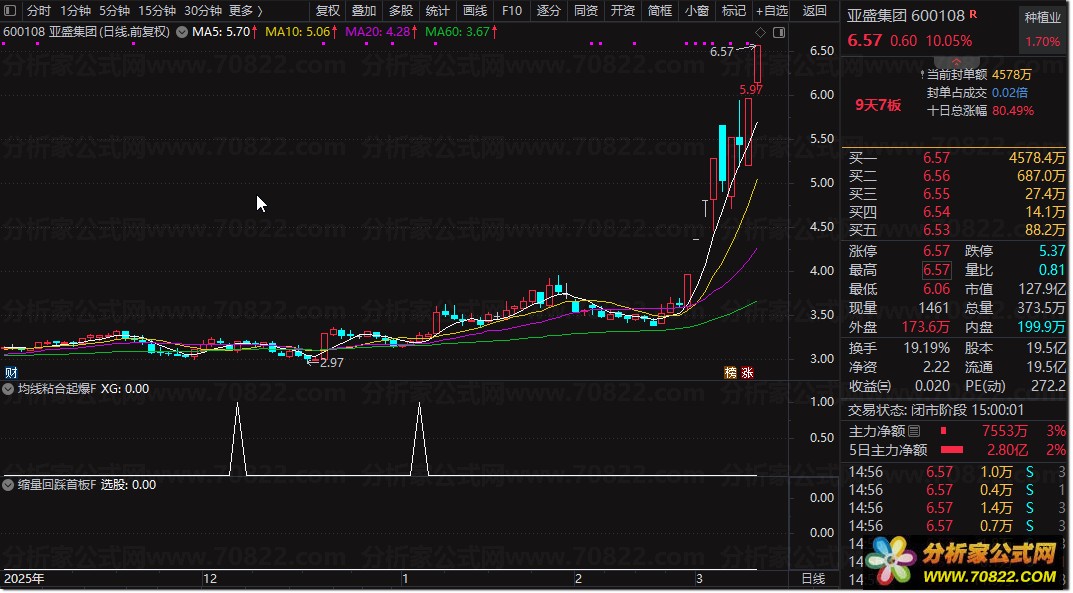Select the 15分钟 period tab
1073x593 pixels.
tap(157, 10)
